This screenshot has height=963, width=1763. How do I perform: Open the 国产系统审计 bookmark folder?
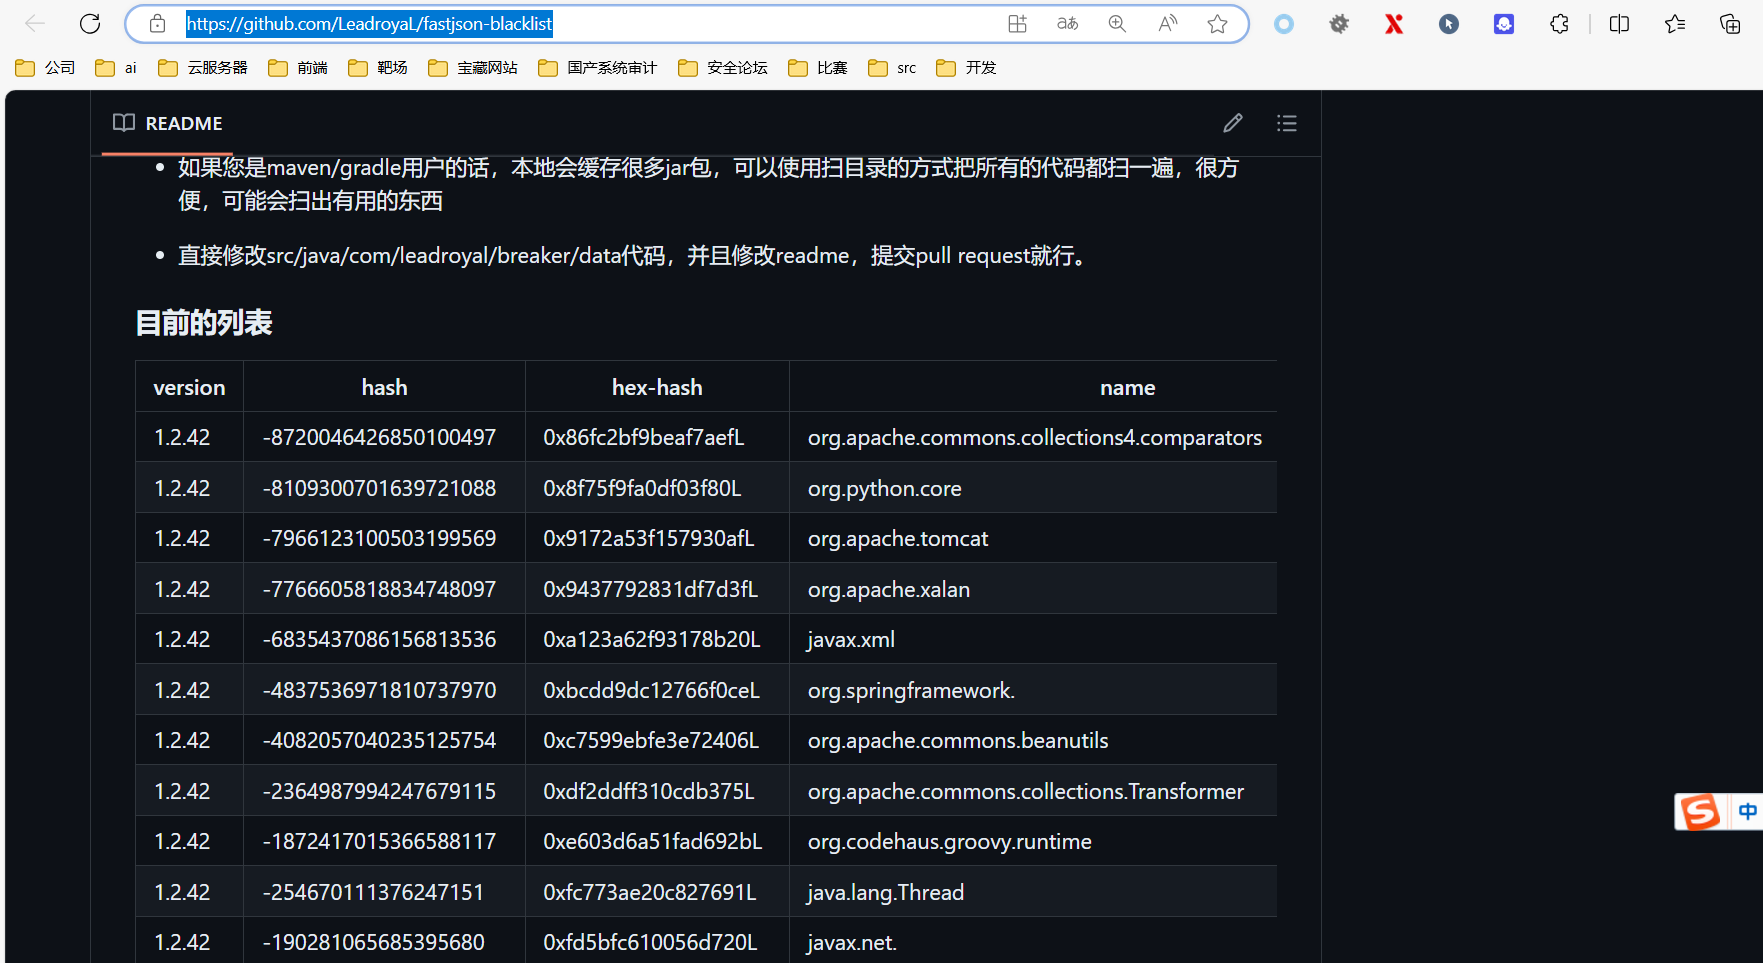point(598,68)
